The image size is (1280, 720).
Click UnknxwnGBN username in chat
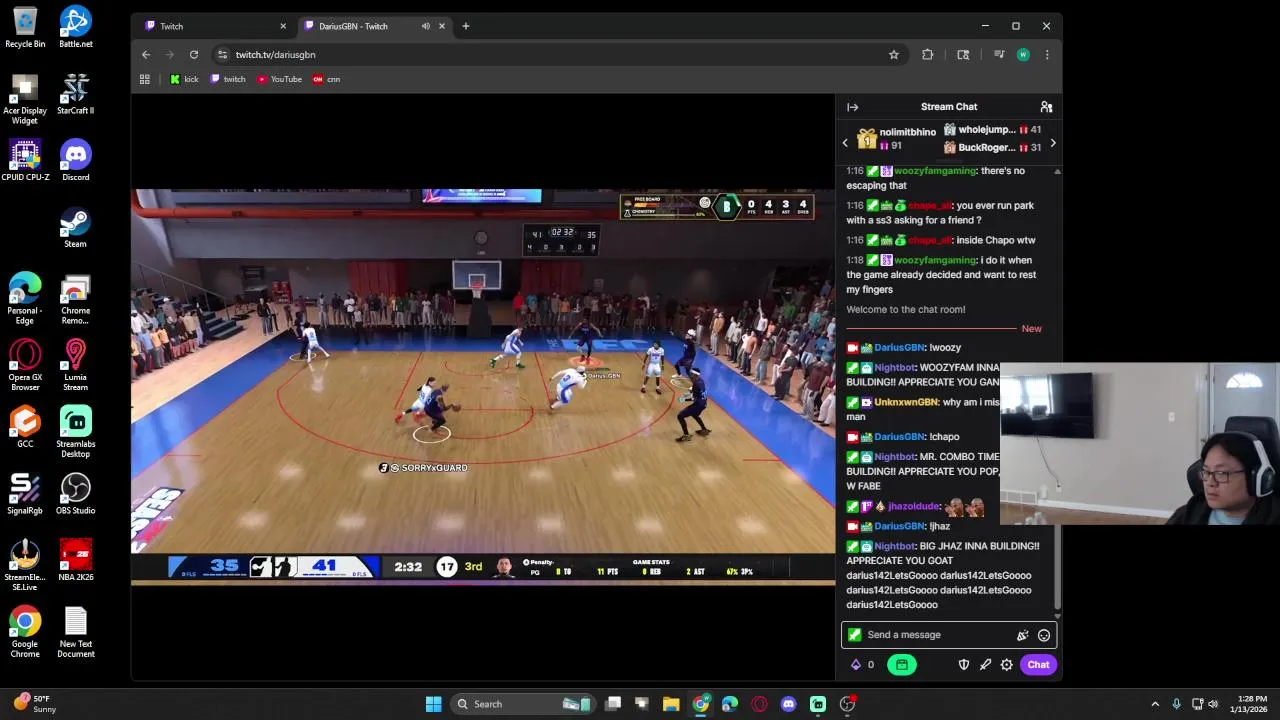click(x=906, y=402)
